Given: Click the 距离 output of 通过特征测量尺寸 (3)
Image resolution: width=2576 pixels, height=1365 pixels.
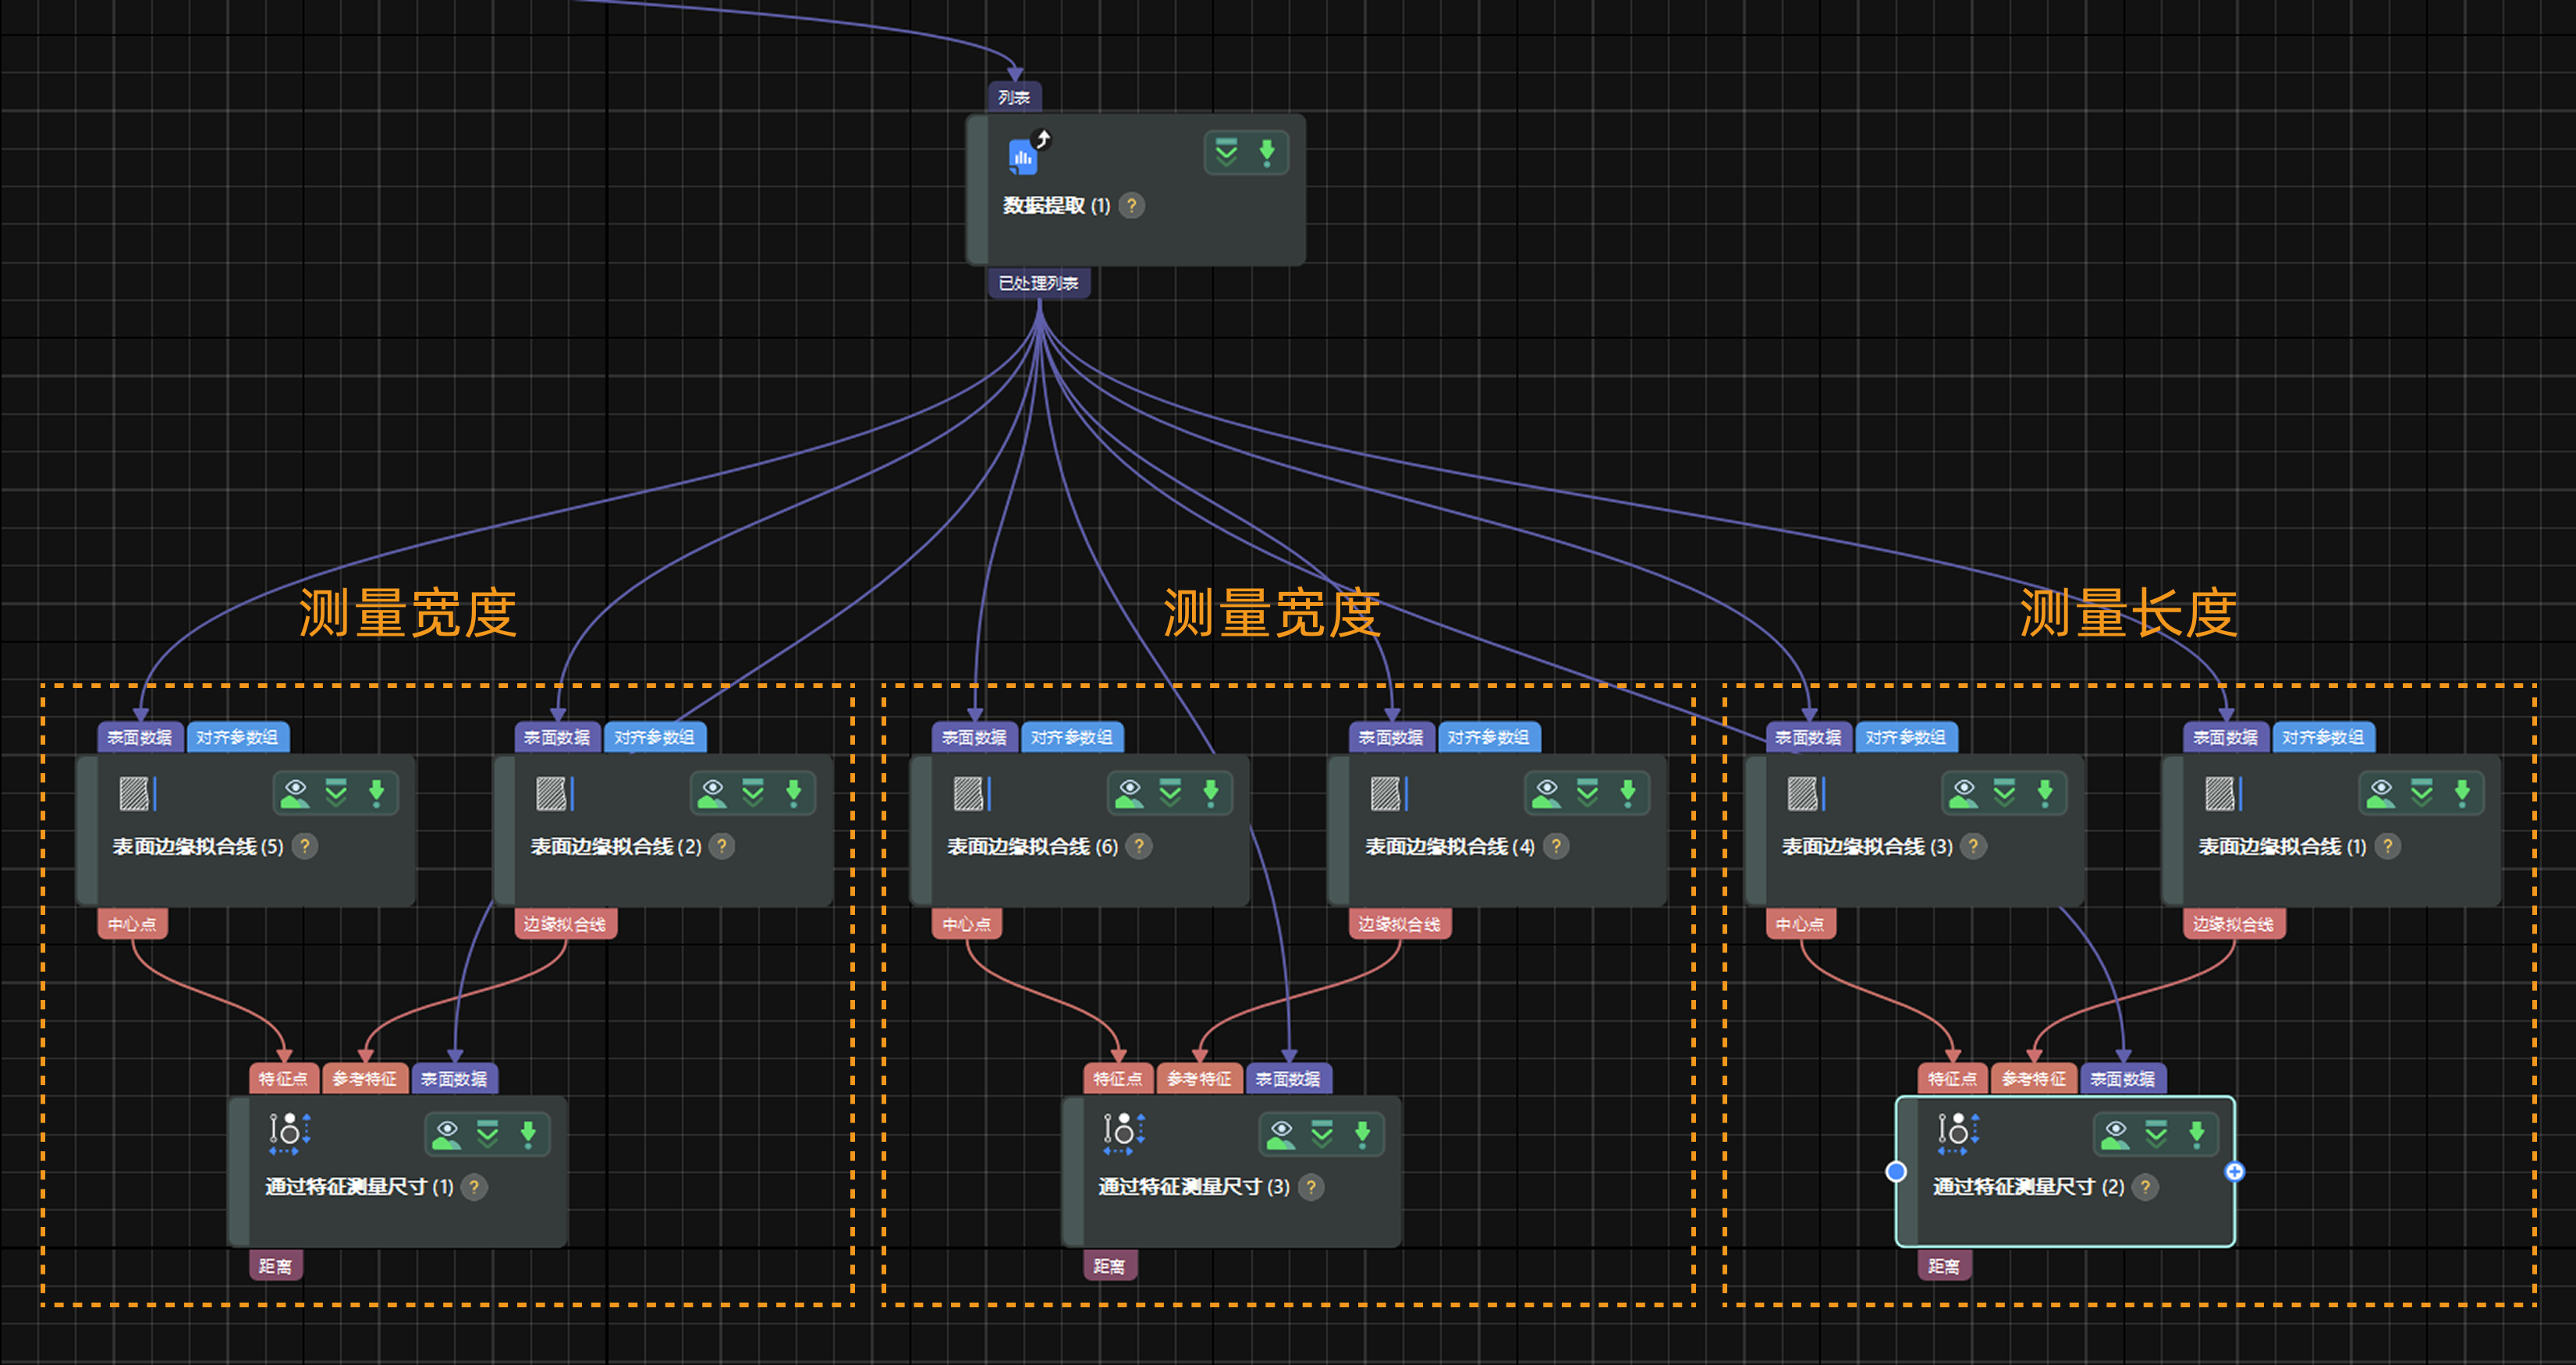Looking at the screenshot, I should 1109,1266.
